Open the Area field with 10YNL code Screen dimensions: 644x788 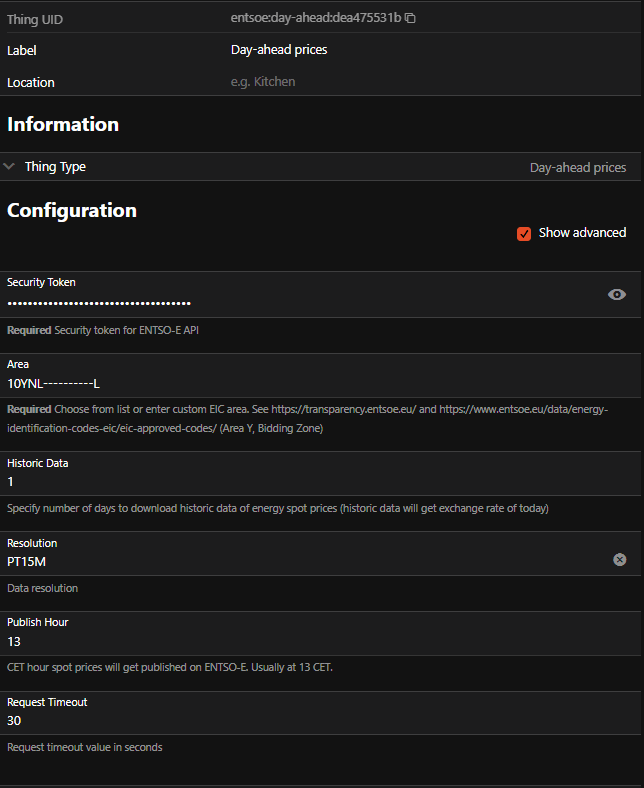tap(300, 383)
